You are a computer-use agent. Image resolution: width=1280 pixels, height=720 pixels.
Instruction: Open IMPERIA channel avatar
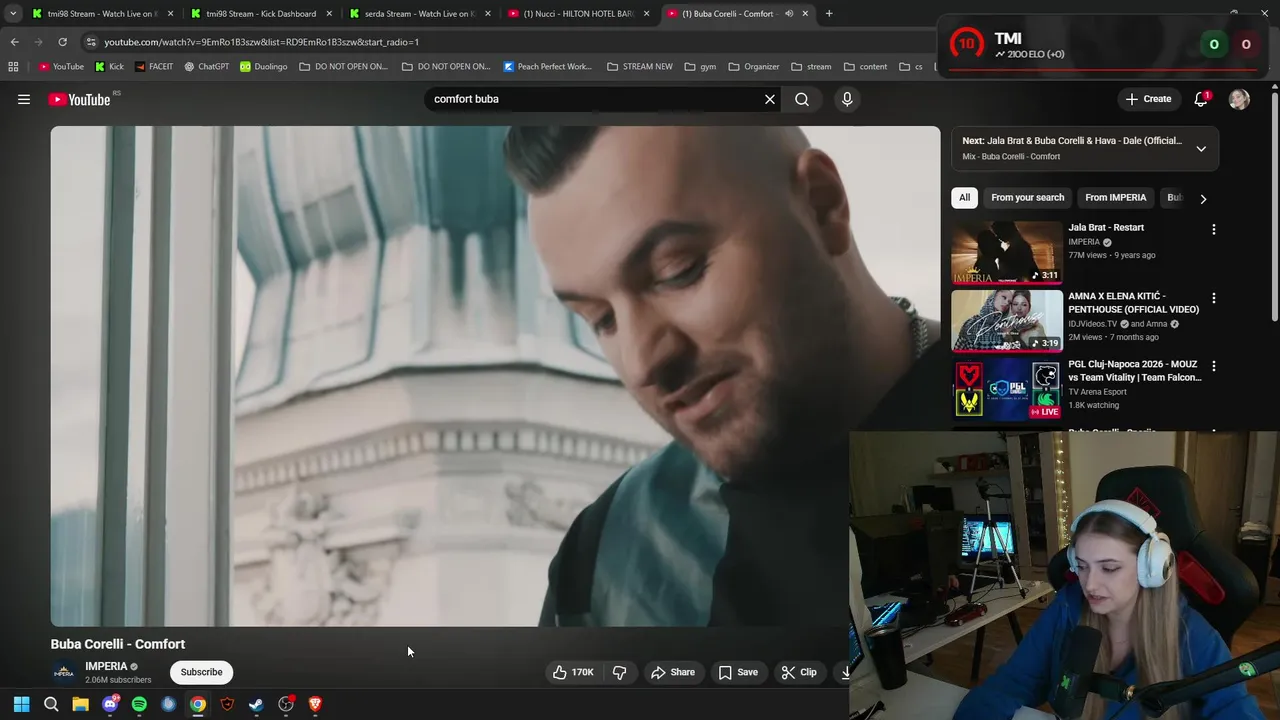pyautogui.click(x=63, y=672)
